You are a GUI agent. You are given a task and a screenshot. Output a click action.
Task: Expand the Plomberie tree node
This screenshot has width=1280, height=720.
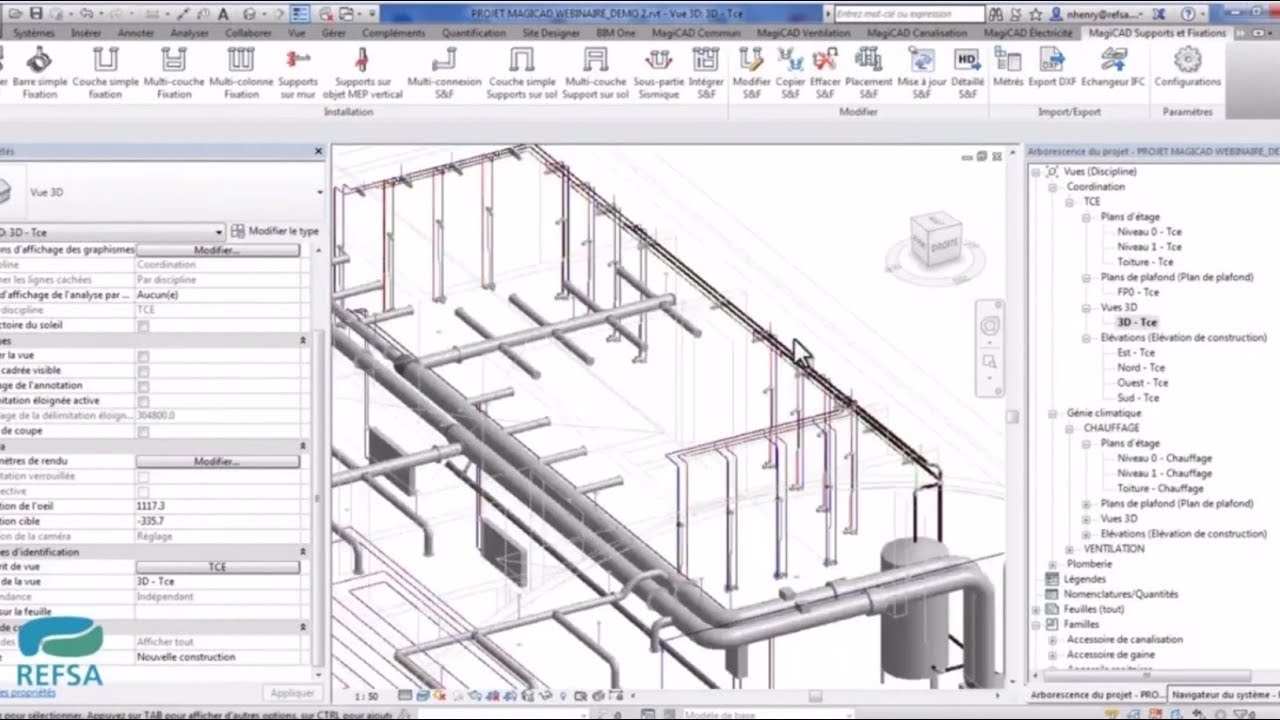click(1053, 564)
